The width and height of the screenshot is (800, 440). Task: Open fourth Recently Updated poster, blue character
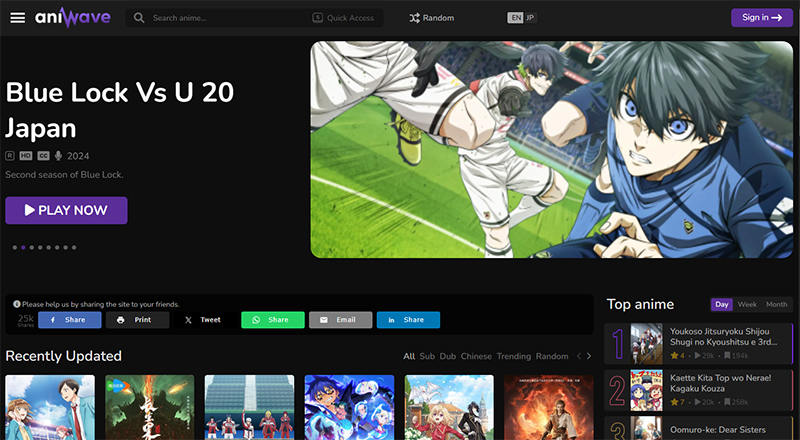(x=349, y=407)
